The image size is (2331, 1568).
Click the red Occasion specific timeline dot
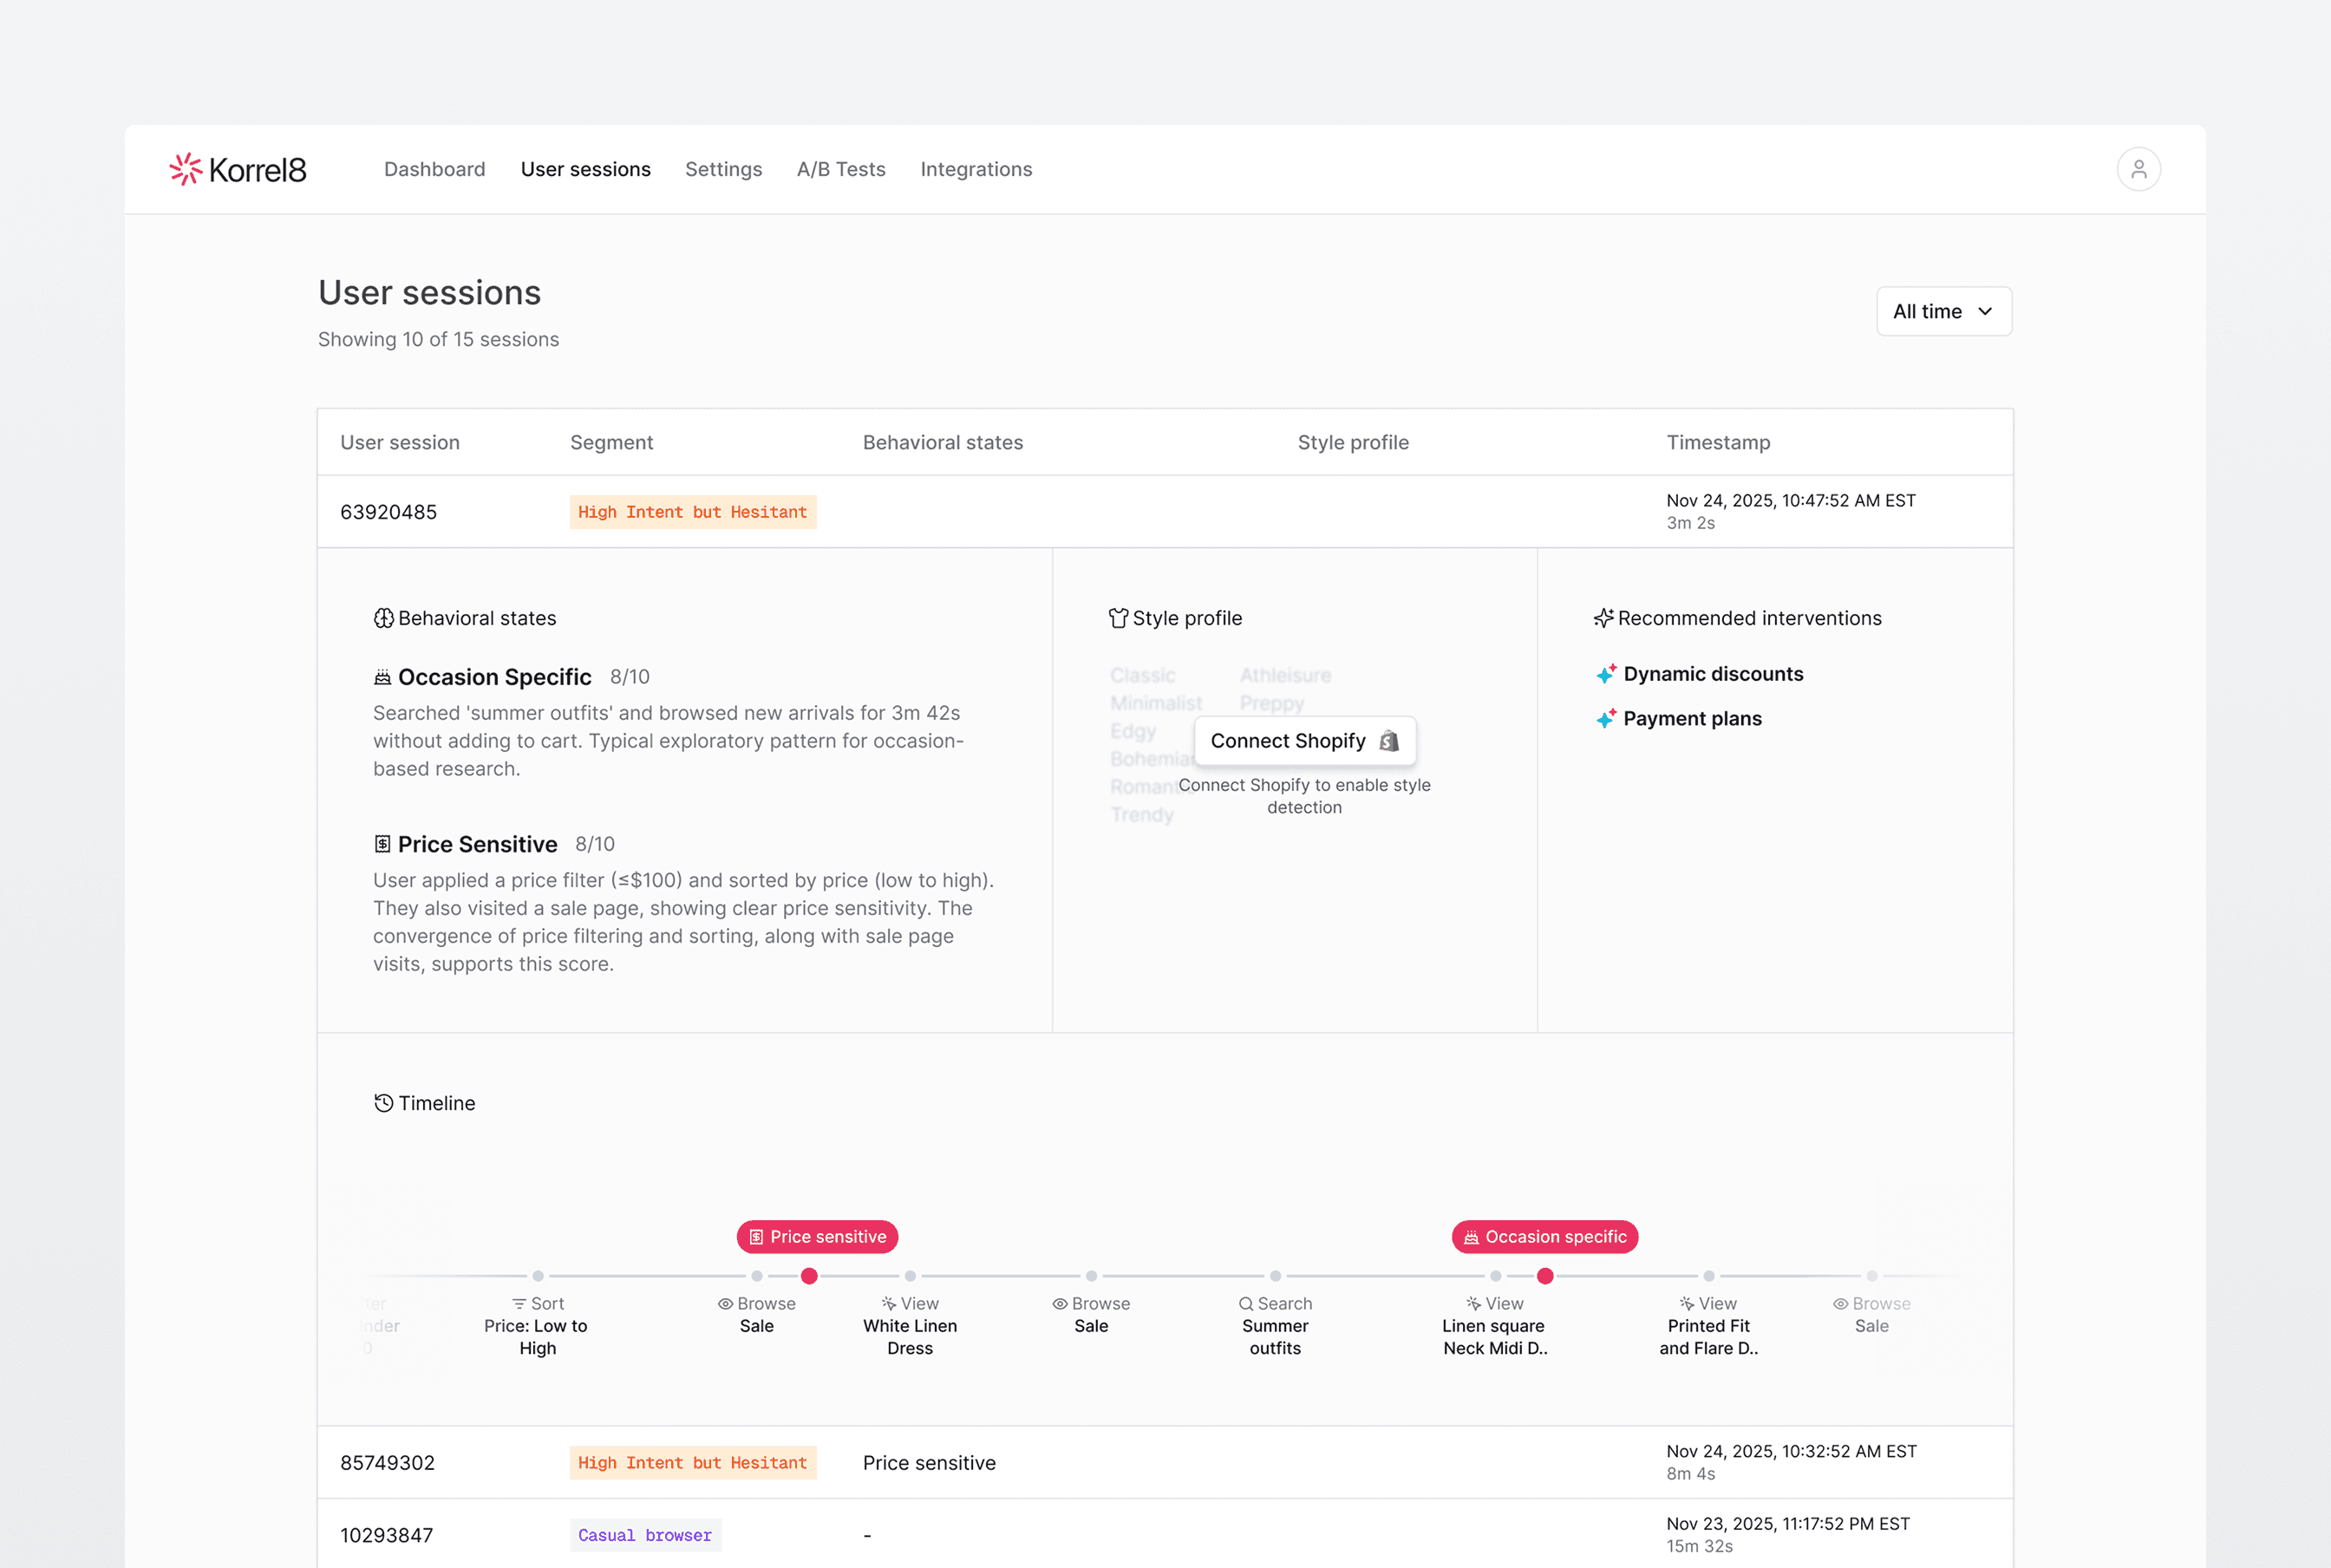pos(1545,1276)
